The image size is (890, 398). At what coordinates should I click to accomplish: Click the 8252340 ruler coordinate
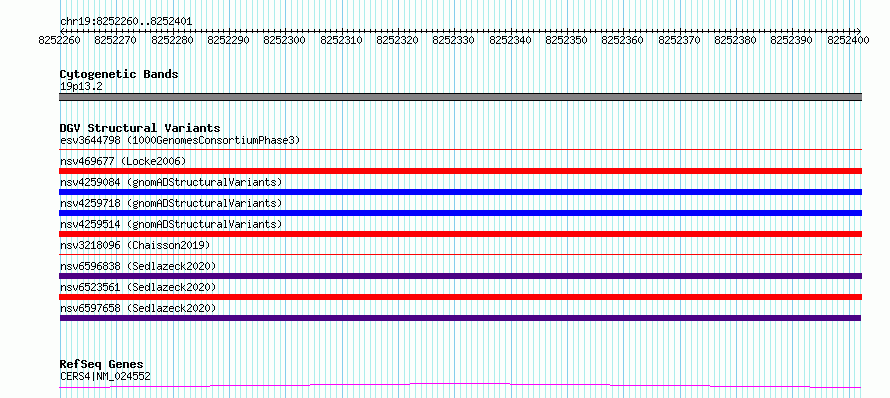(x=510, y=40)
